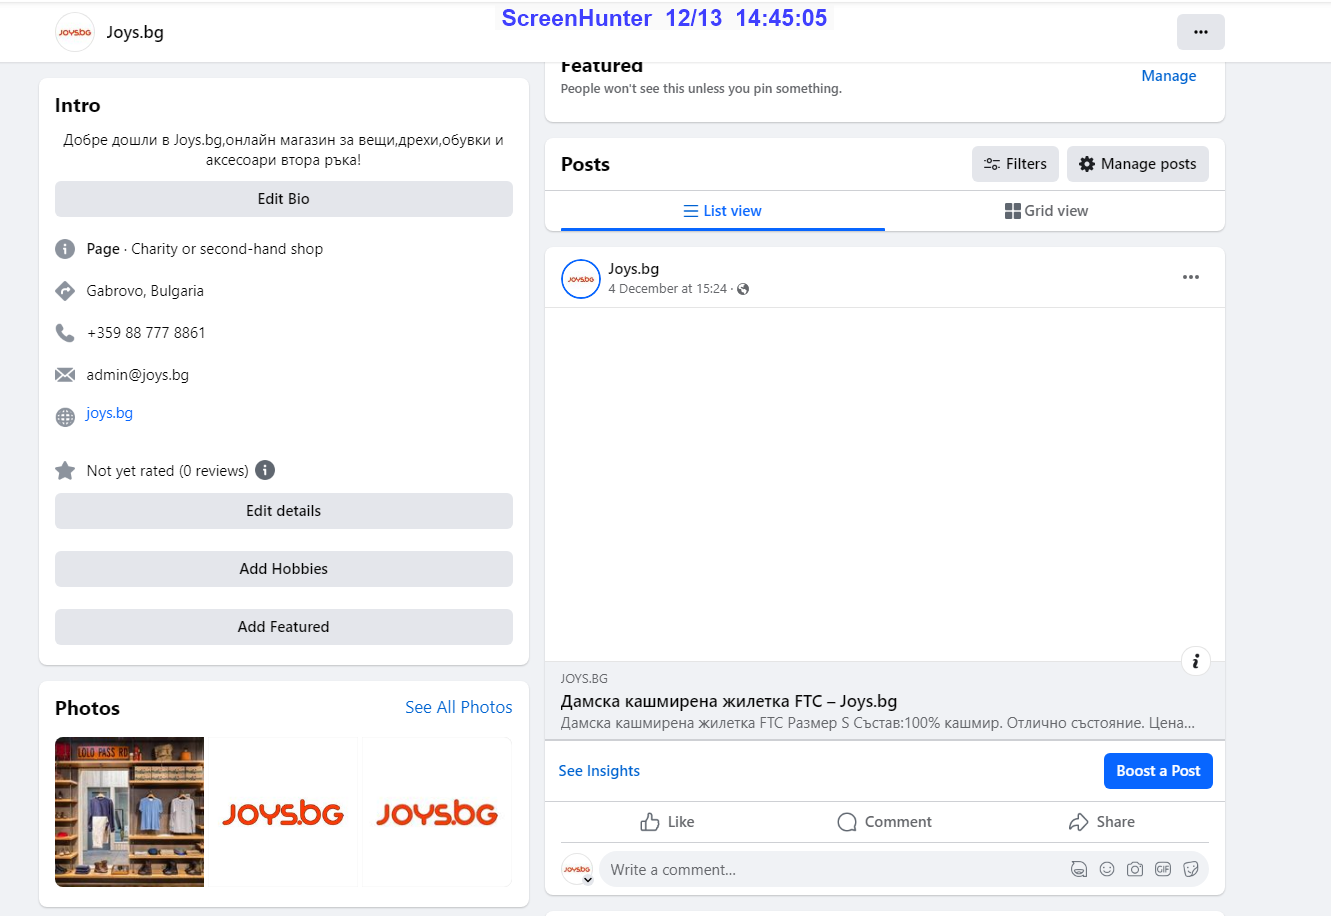Open the page header more options menu
The height and width of the screenshot is (916, 1331).
coord(1200,32)
